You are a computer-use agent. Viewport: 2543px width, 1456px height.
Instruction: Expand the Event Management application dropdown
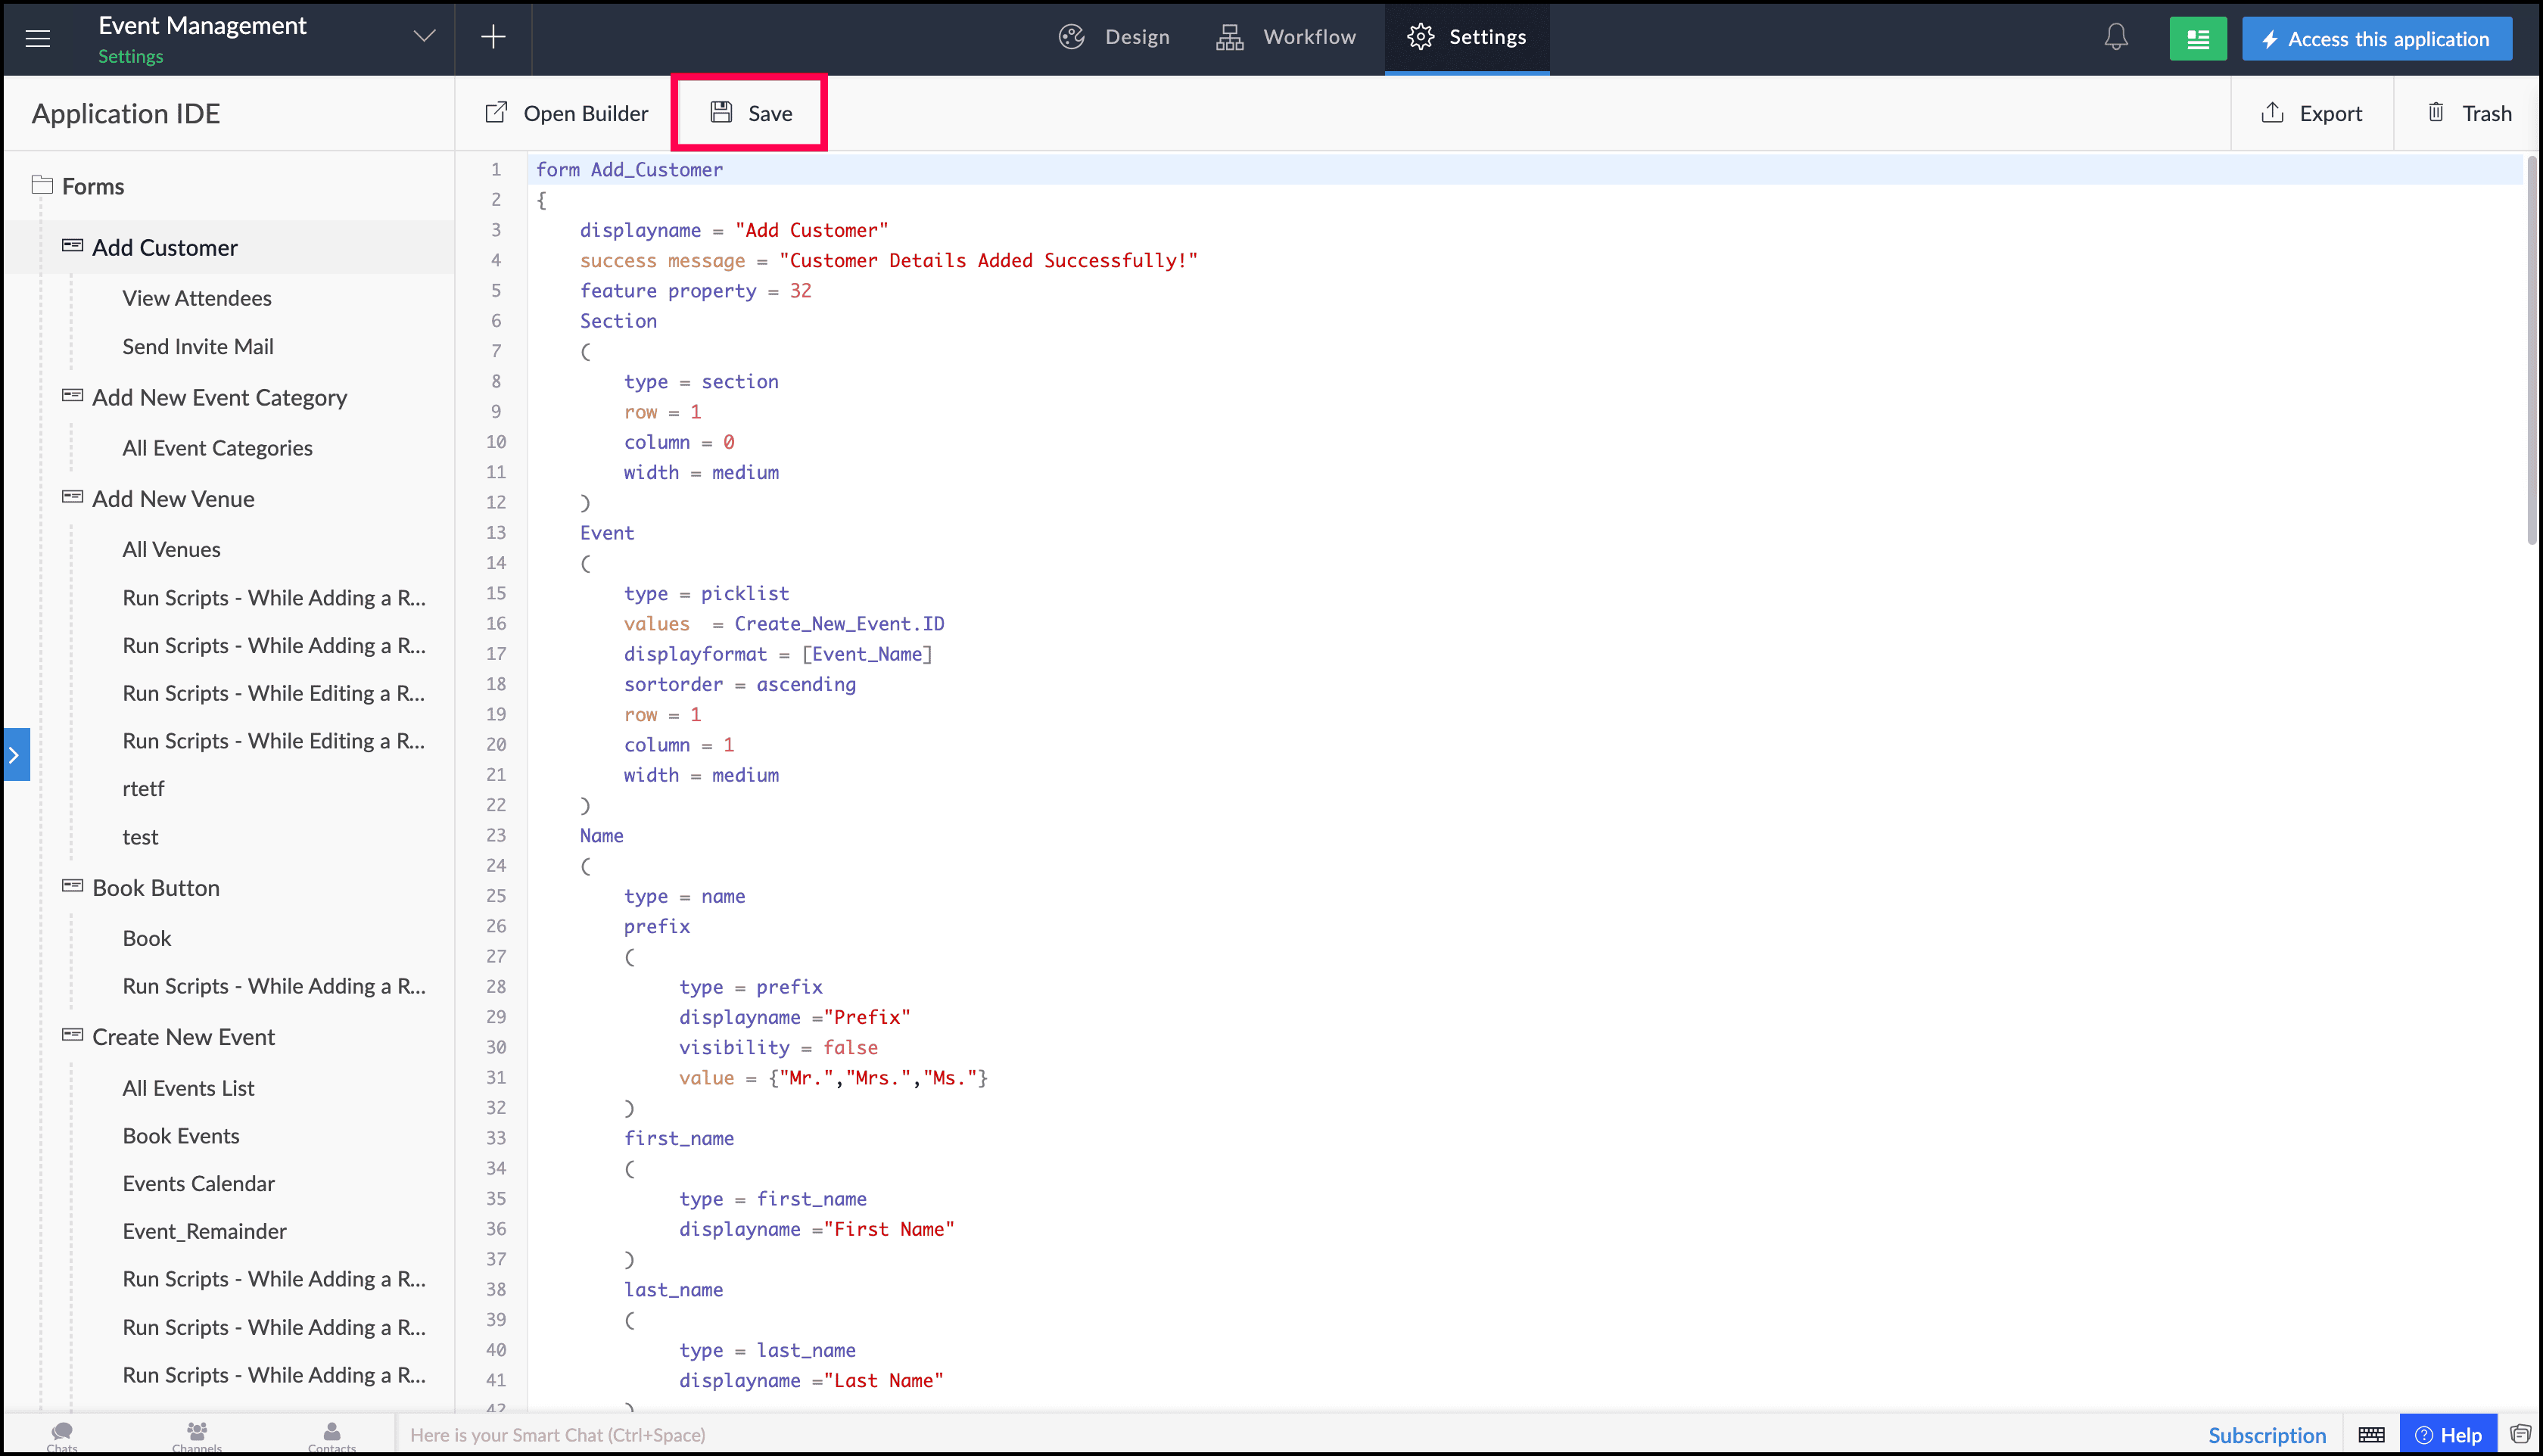424,37
